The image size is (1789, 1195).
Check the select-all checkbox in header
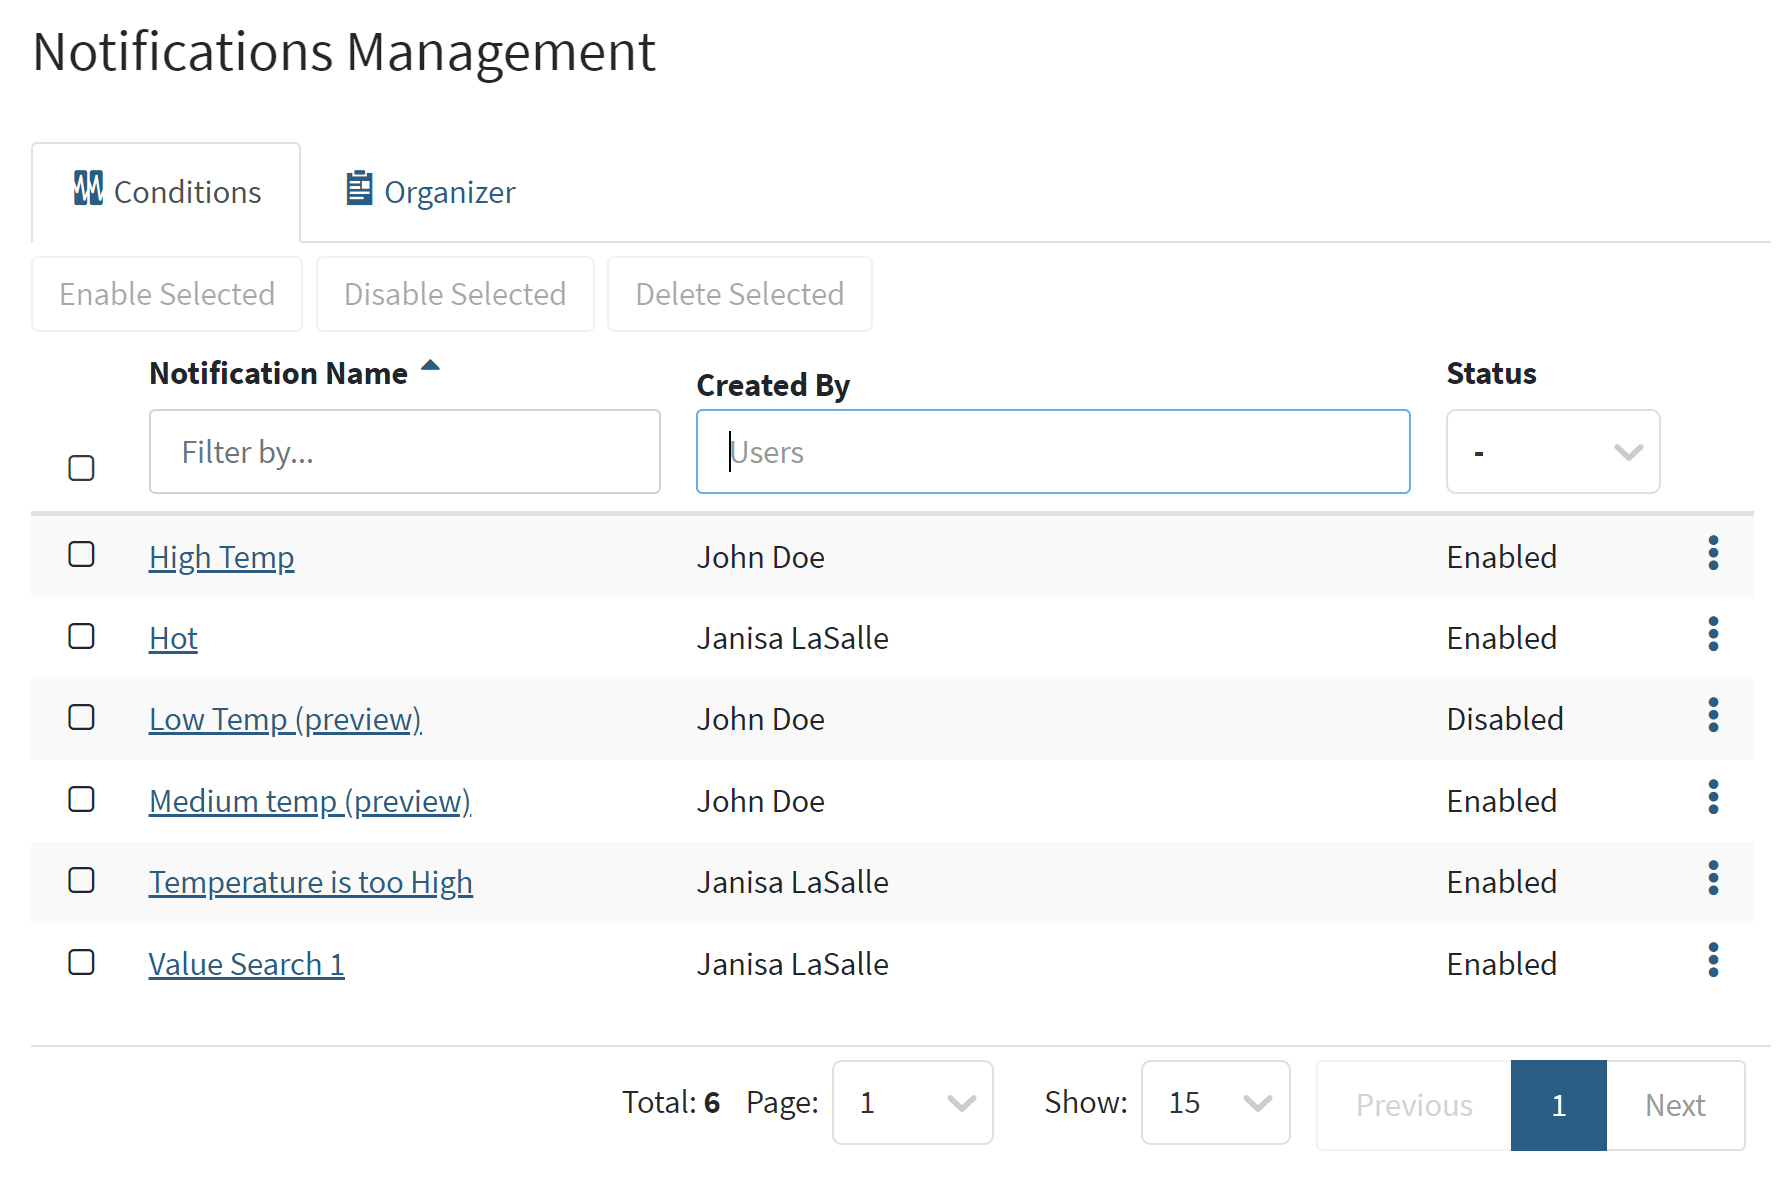[x=81, y=467]
